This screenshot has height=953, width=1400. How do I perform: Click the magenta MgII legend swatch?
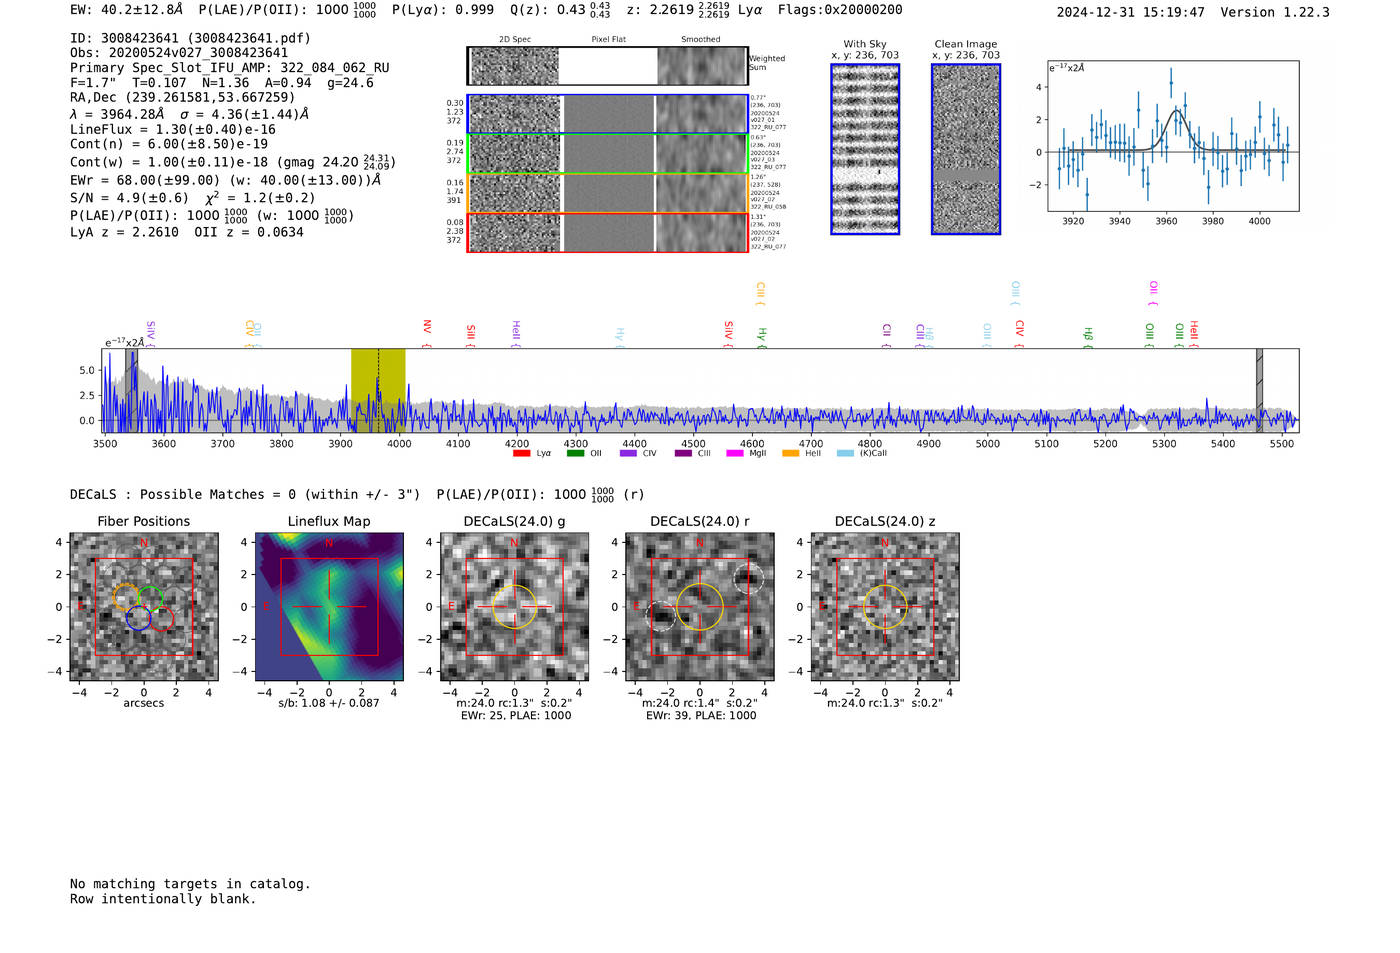(735, 453)
